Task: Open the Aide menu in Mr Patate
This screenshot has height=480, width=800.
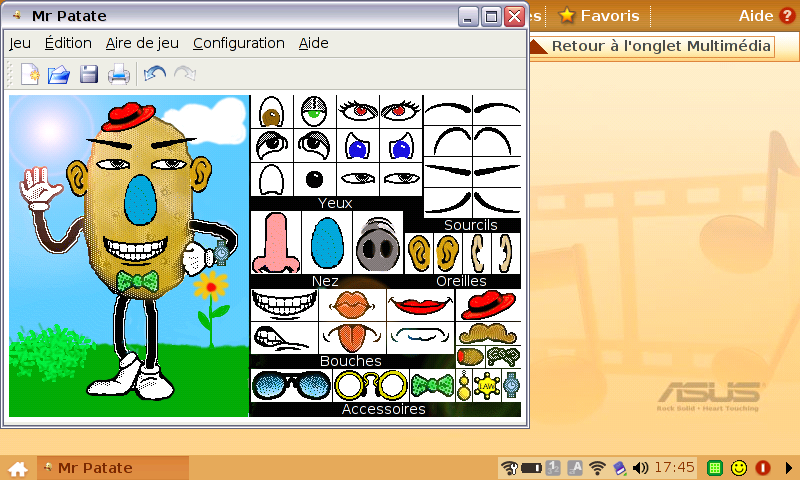Action: [313, 43]
